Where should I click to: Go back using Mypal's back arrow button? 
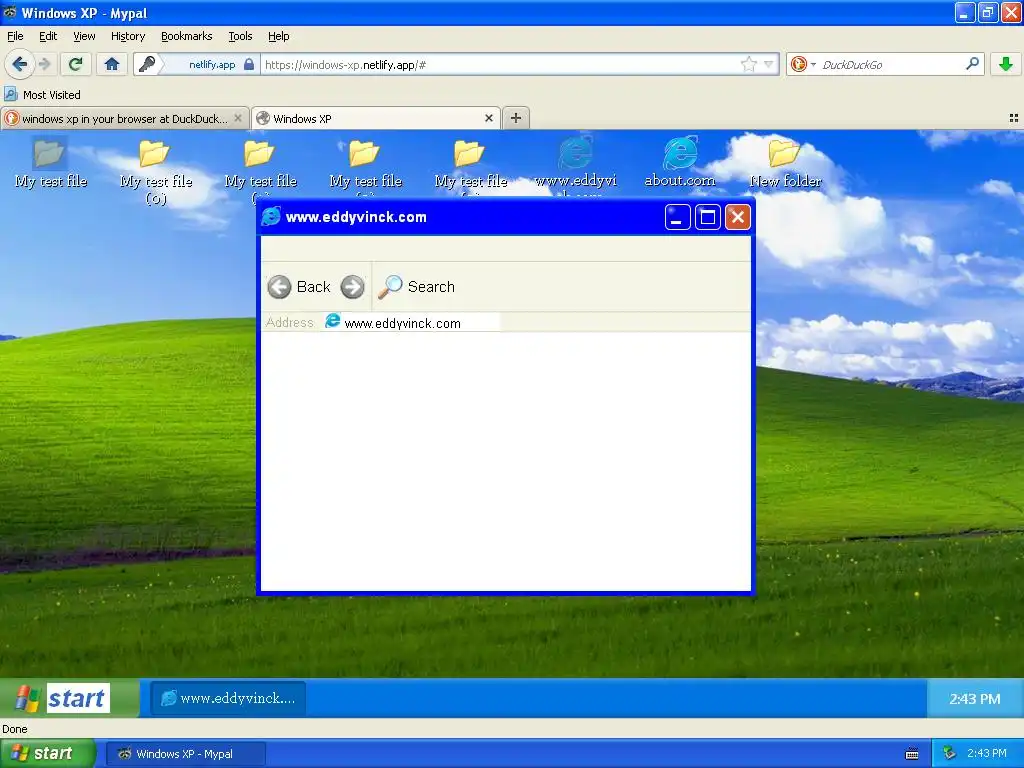click(x=19, y=64)
